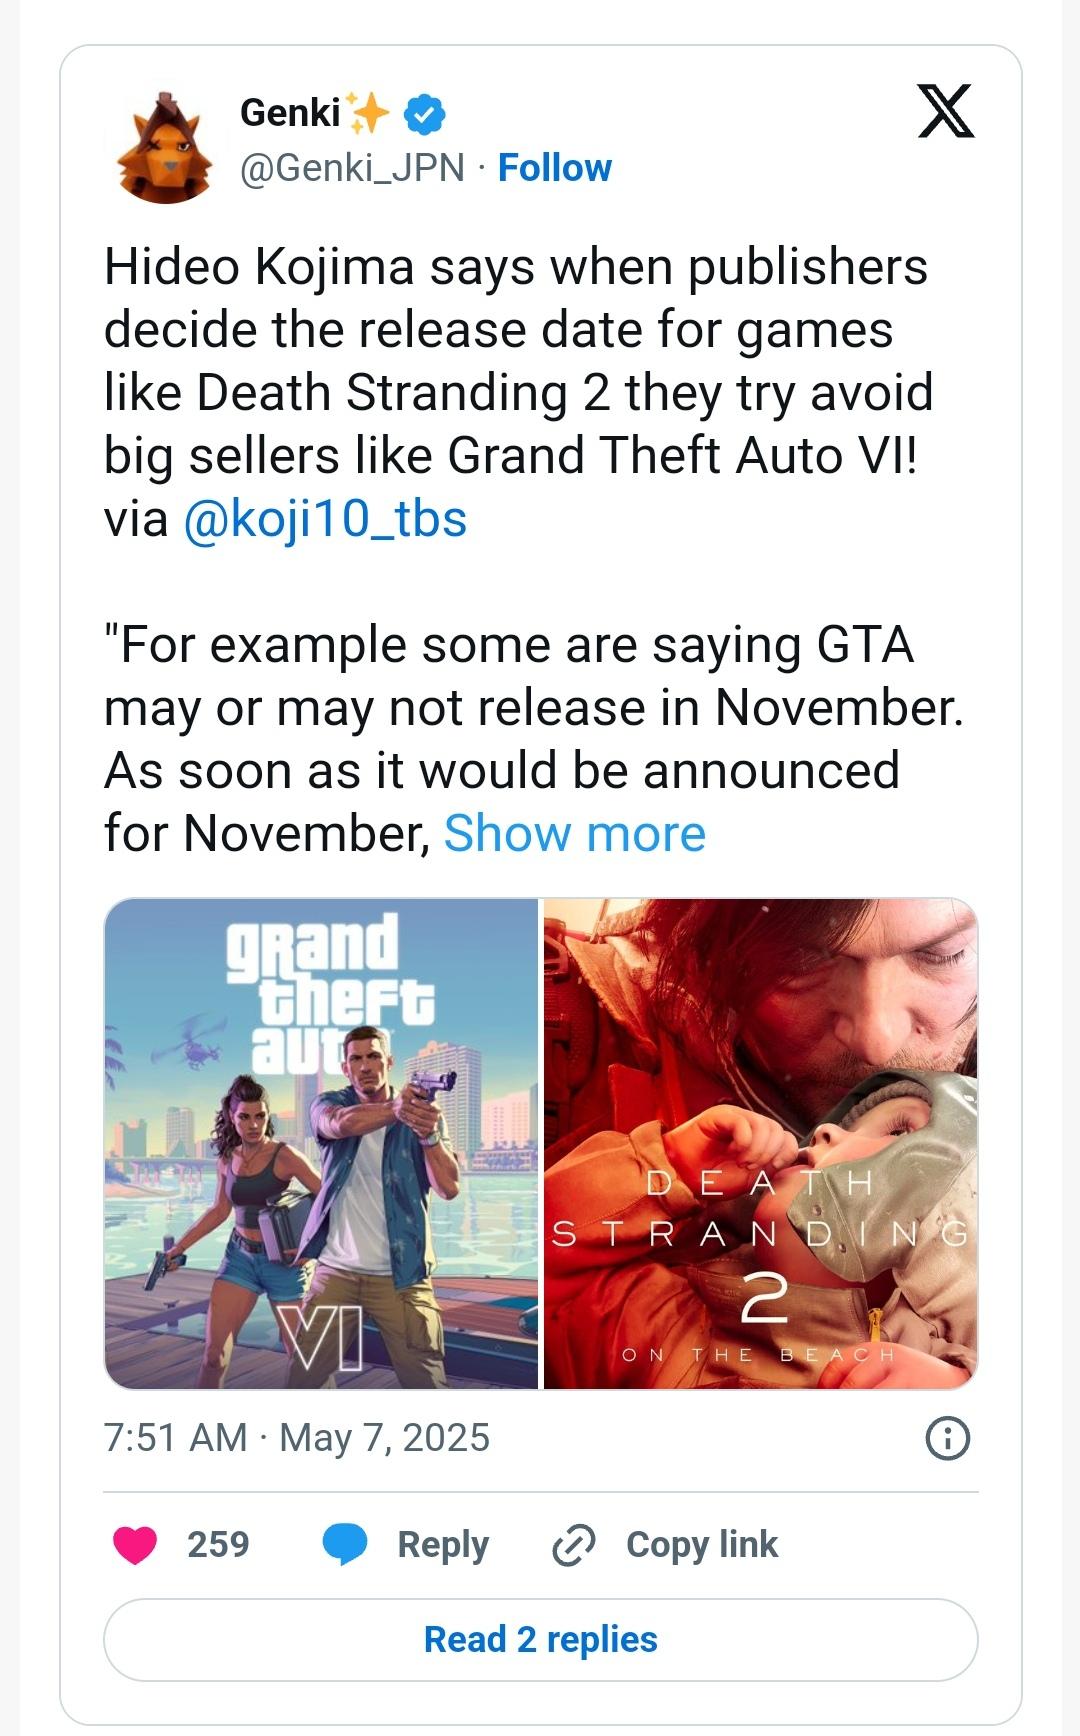
Task: Open Genki's profile avatar
Action: [x=167, y=147]
